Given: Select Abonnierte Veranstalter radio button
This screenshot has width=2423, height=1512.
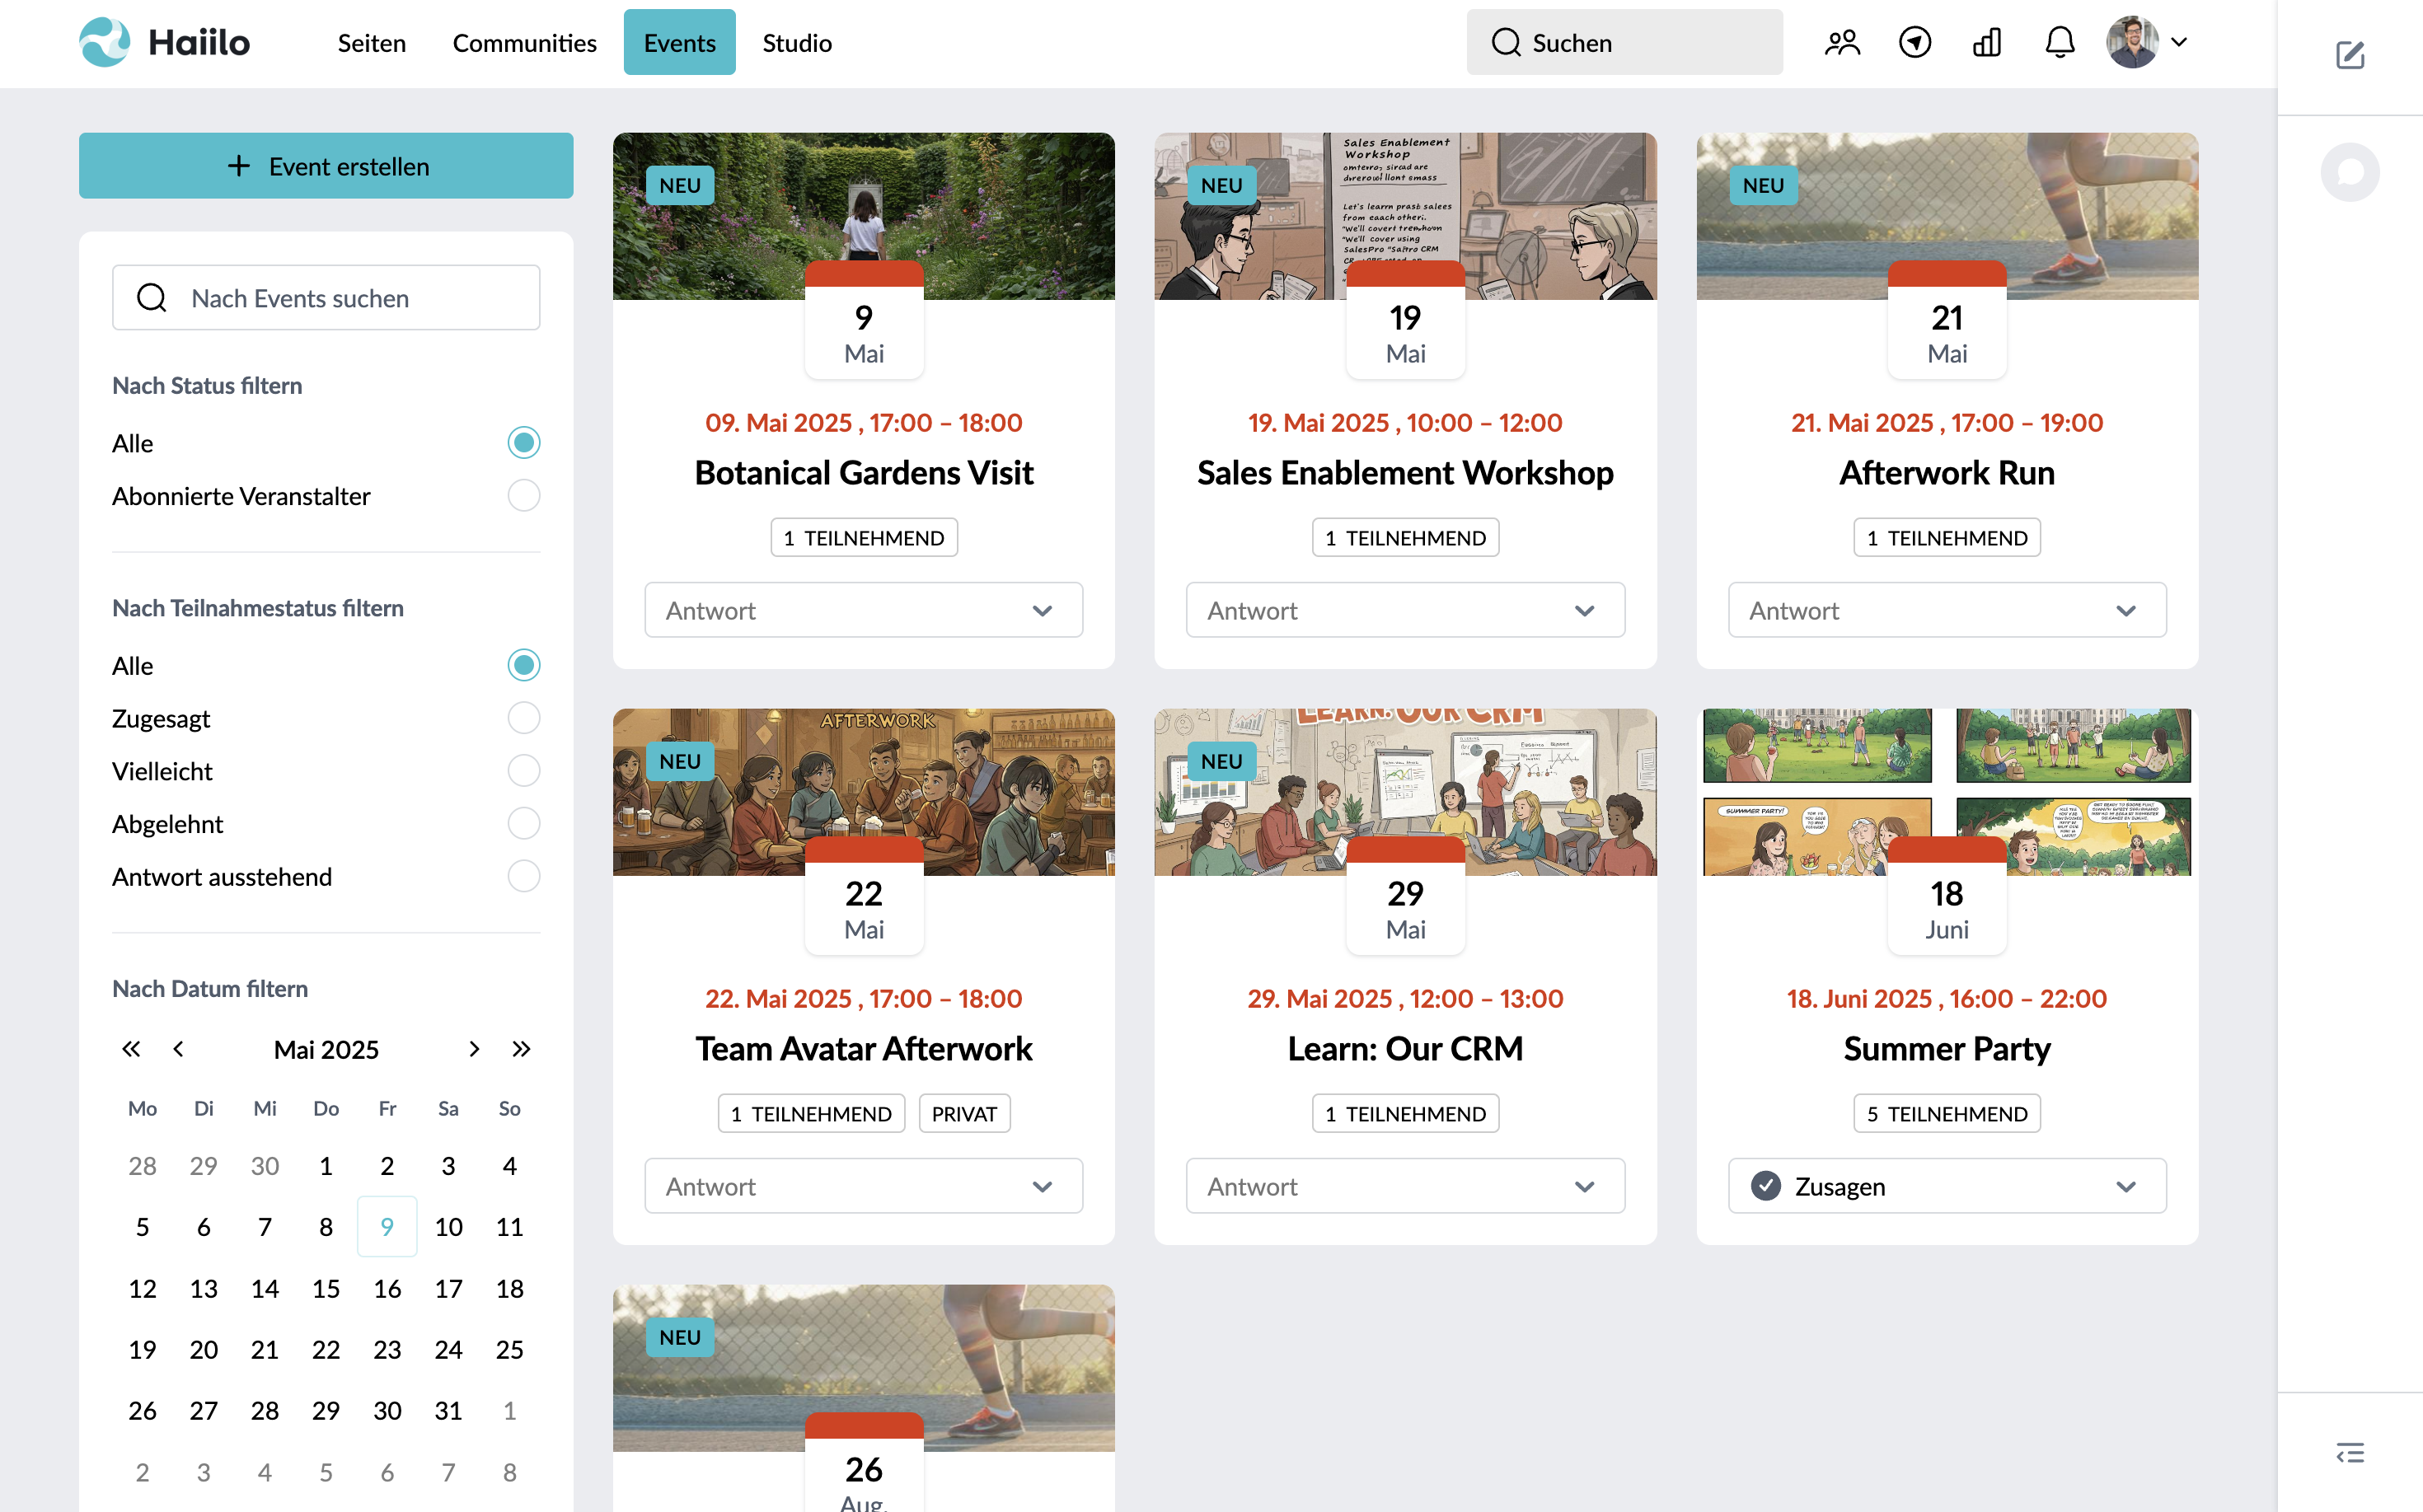Looking at the screenshot, I should coord(523,496).
